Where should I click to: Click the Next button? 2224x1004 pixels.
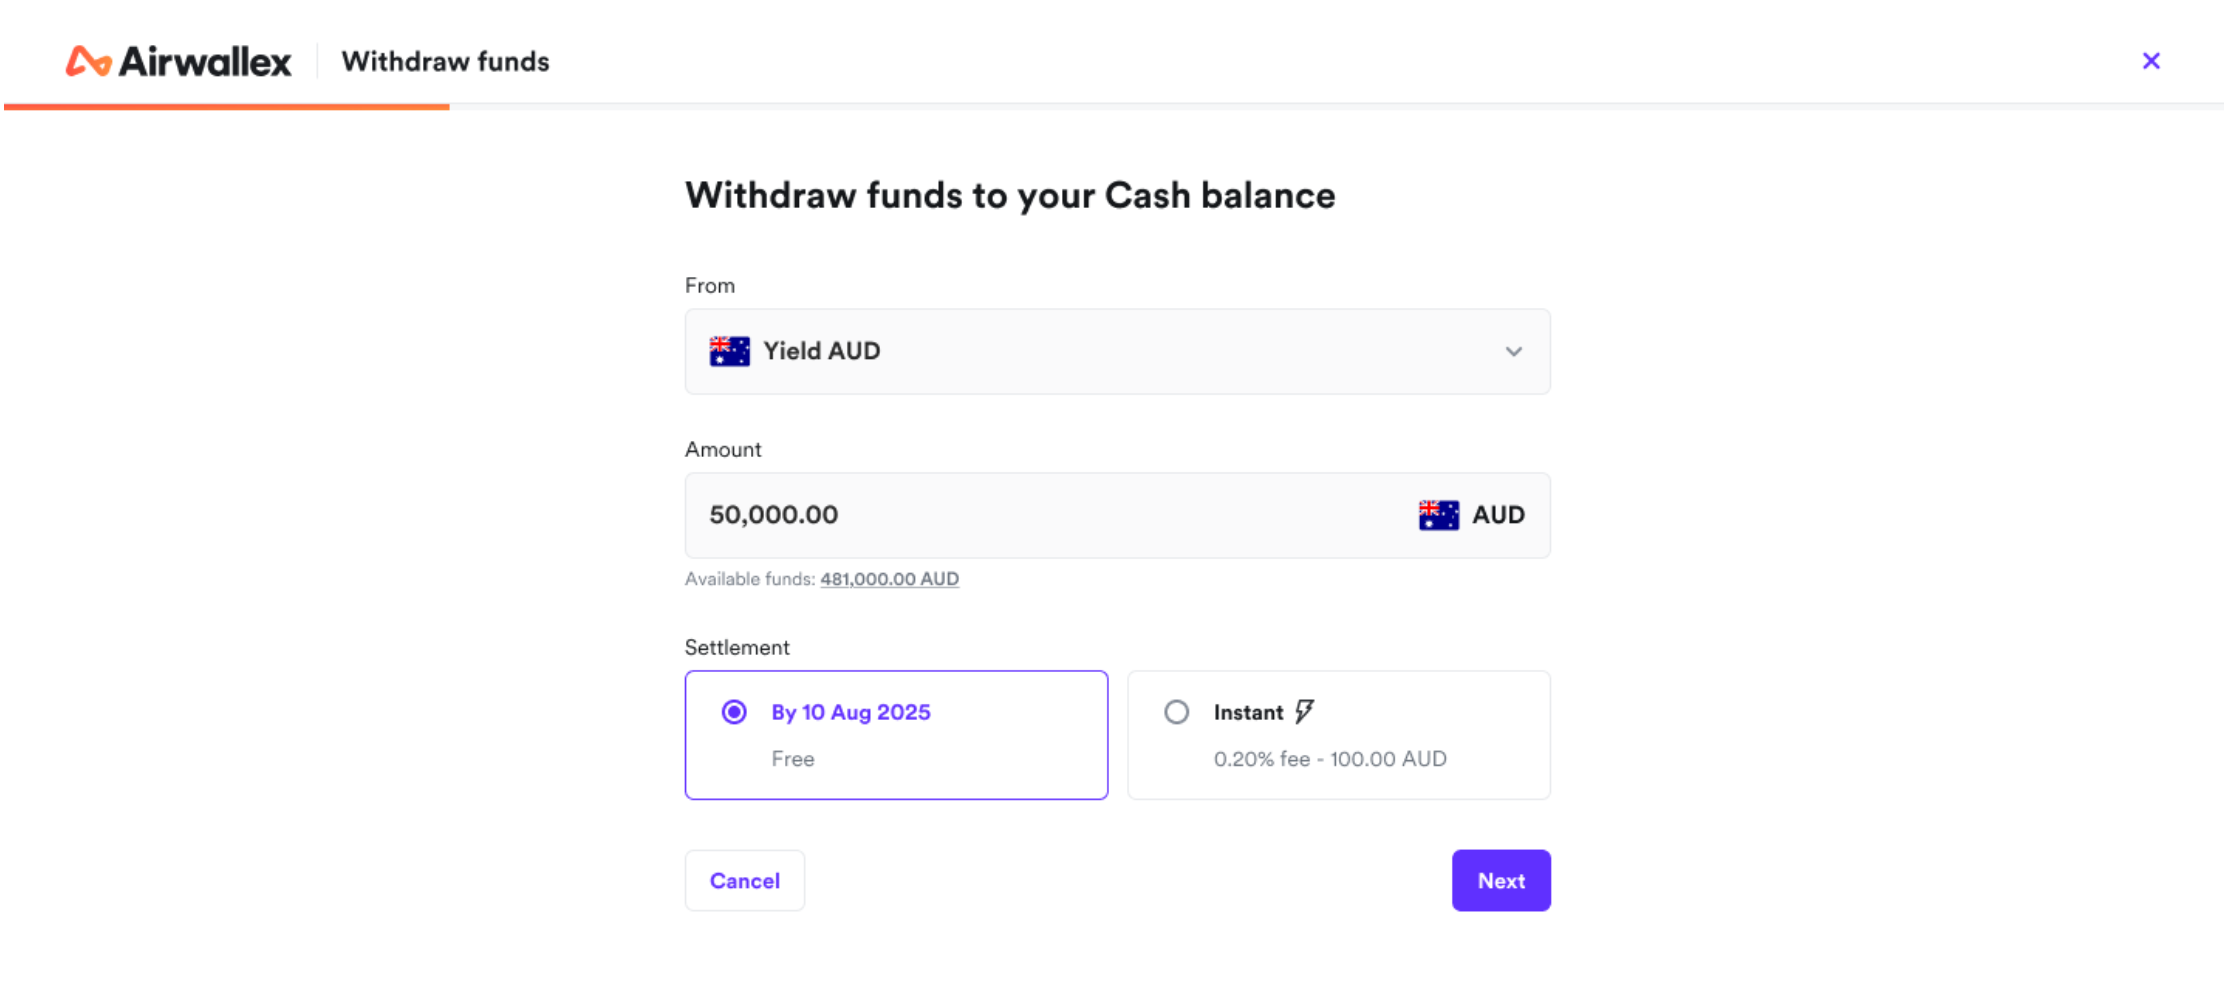coord(1501,880)
